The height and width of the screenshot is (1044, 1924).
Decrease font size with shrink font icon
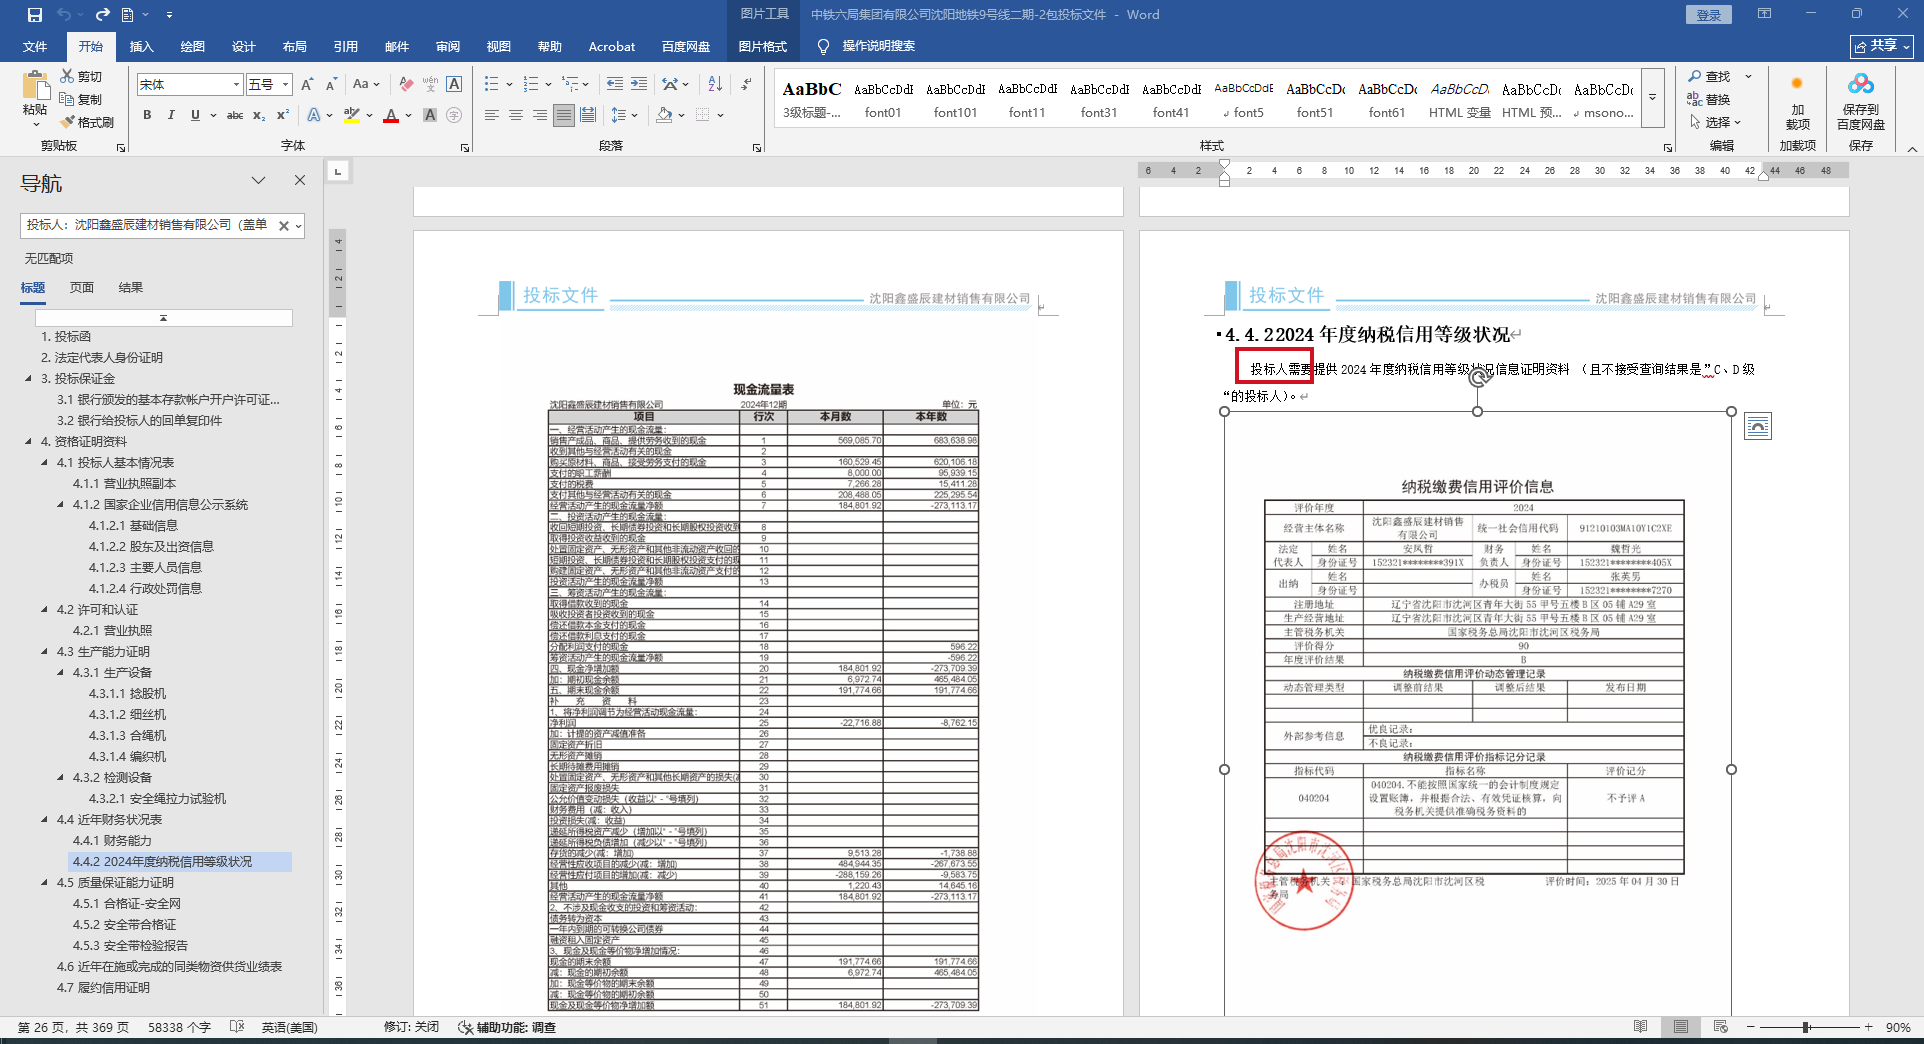pos(330,85)
